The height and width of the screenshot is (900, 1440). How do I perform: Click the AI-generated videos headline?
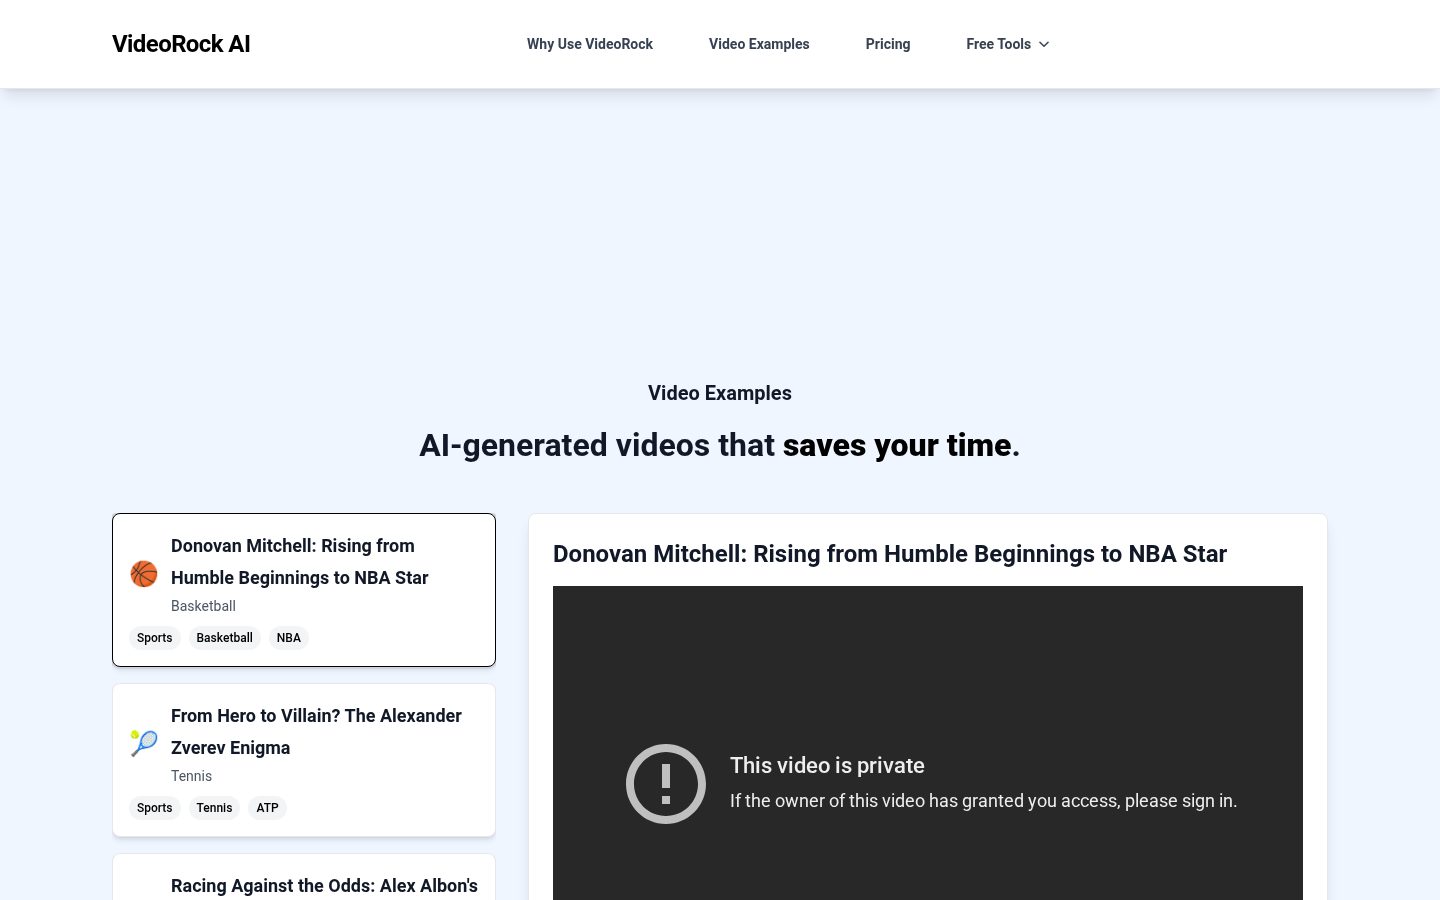point(720,445)
